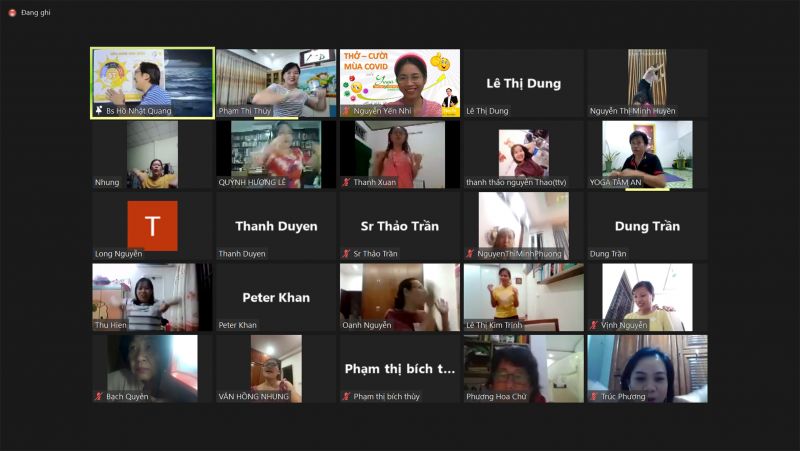Click the red recording indicator icon

coord(11,12)
